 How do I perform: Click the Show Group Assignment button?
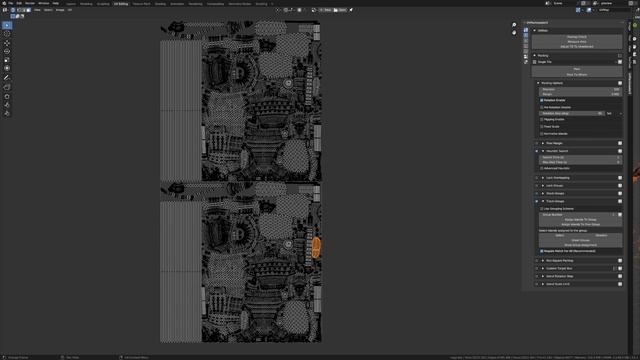click(580, 245)
